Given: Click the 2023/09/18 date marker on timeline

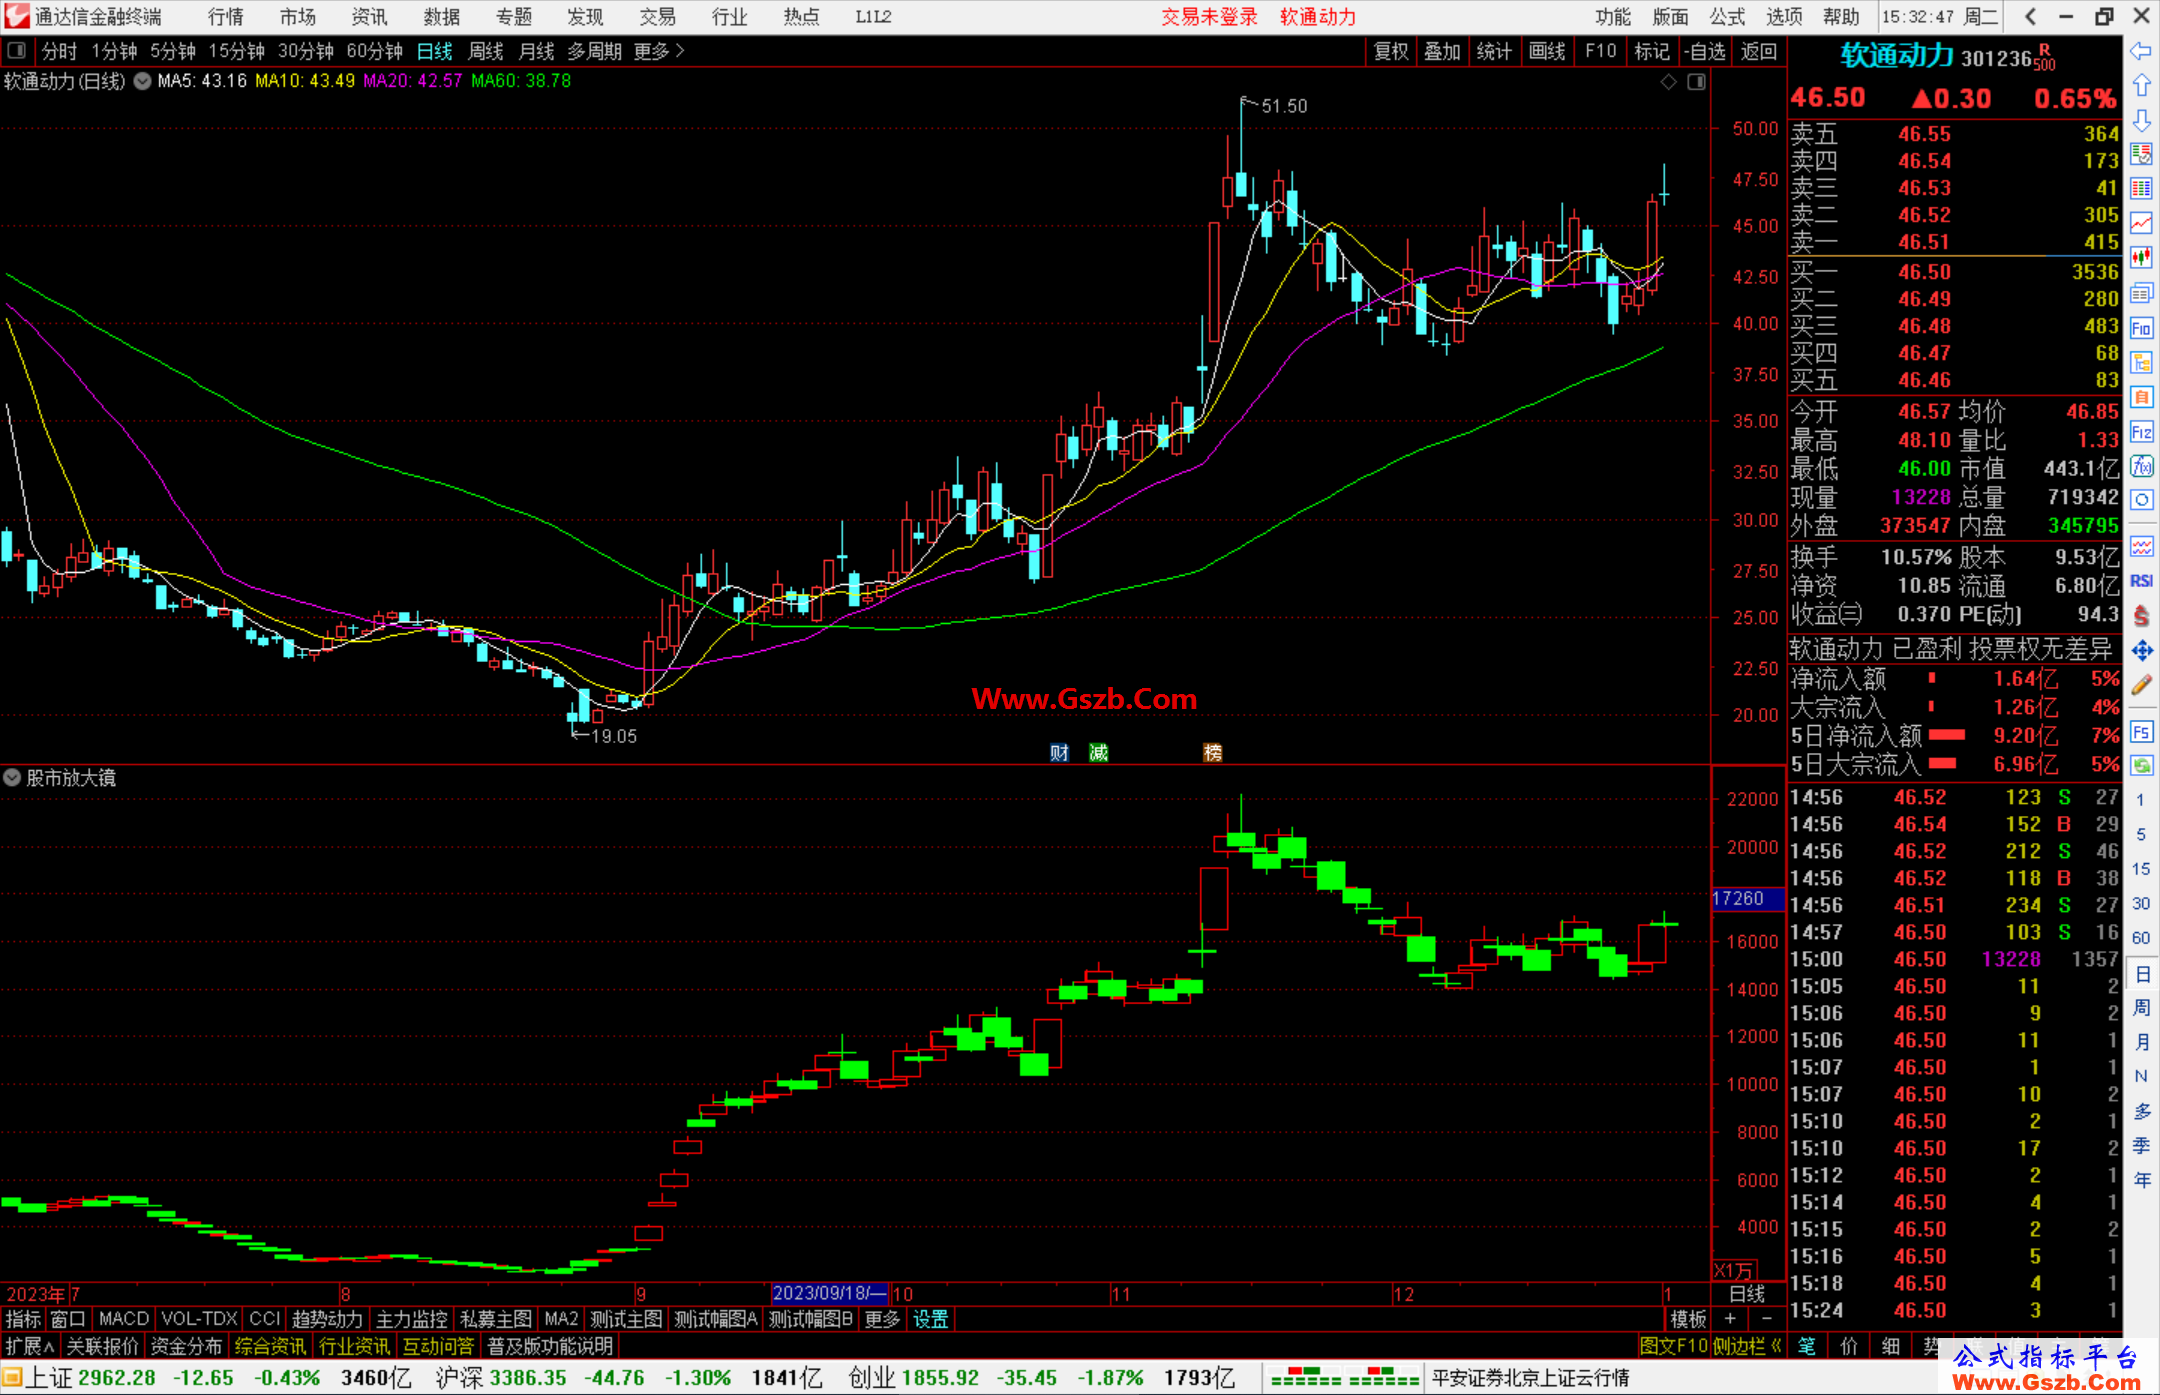Looking at the screenshot, I should (x=829, y=1293).
